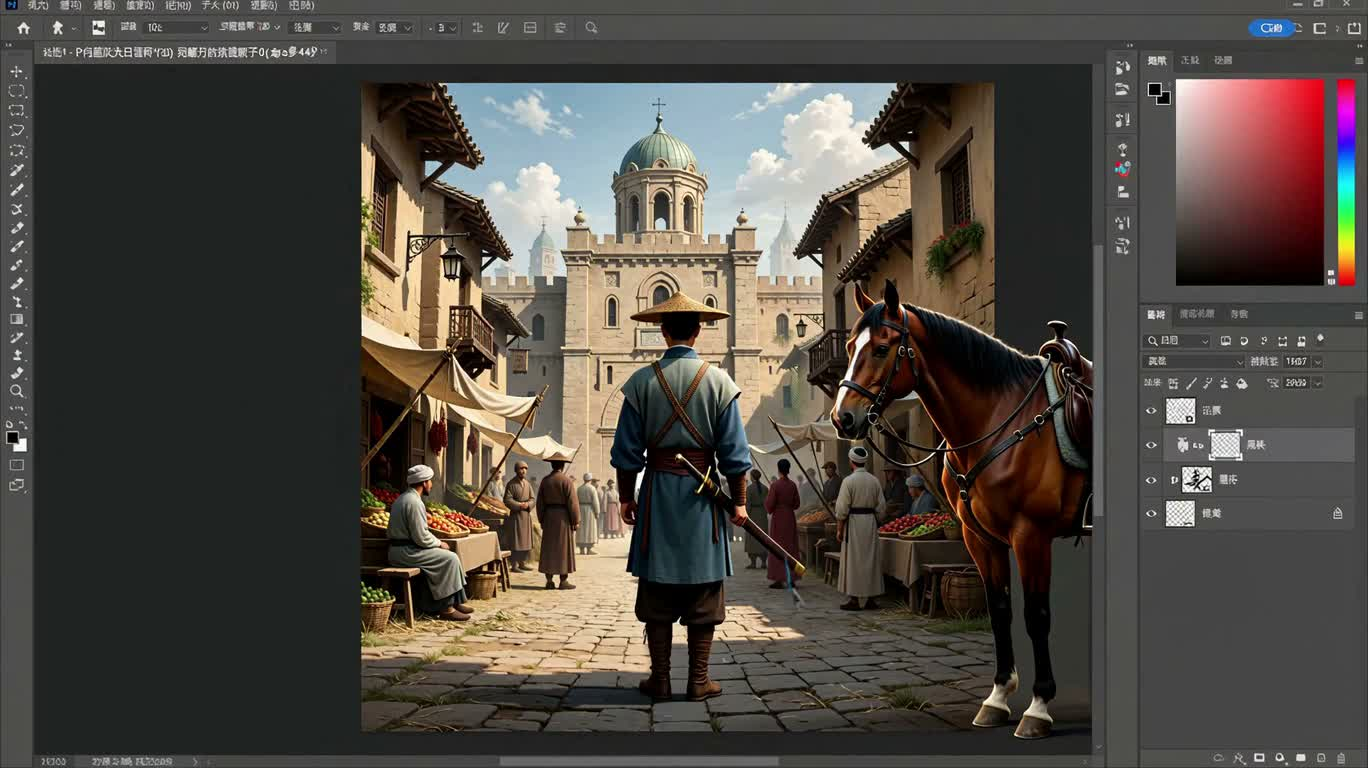Open the Layers panel hamburger menu
The height and width of the screenshot is (768, 1368).
tap(1358, 315)
